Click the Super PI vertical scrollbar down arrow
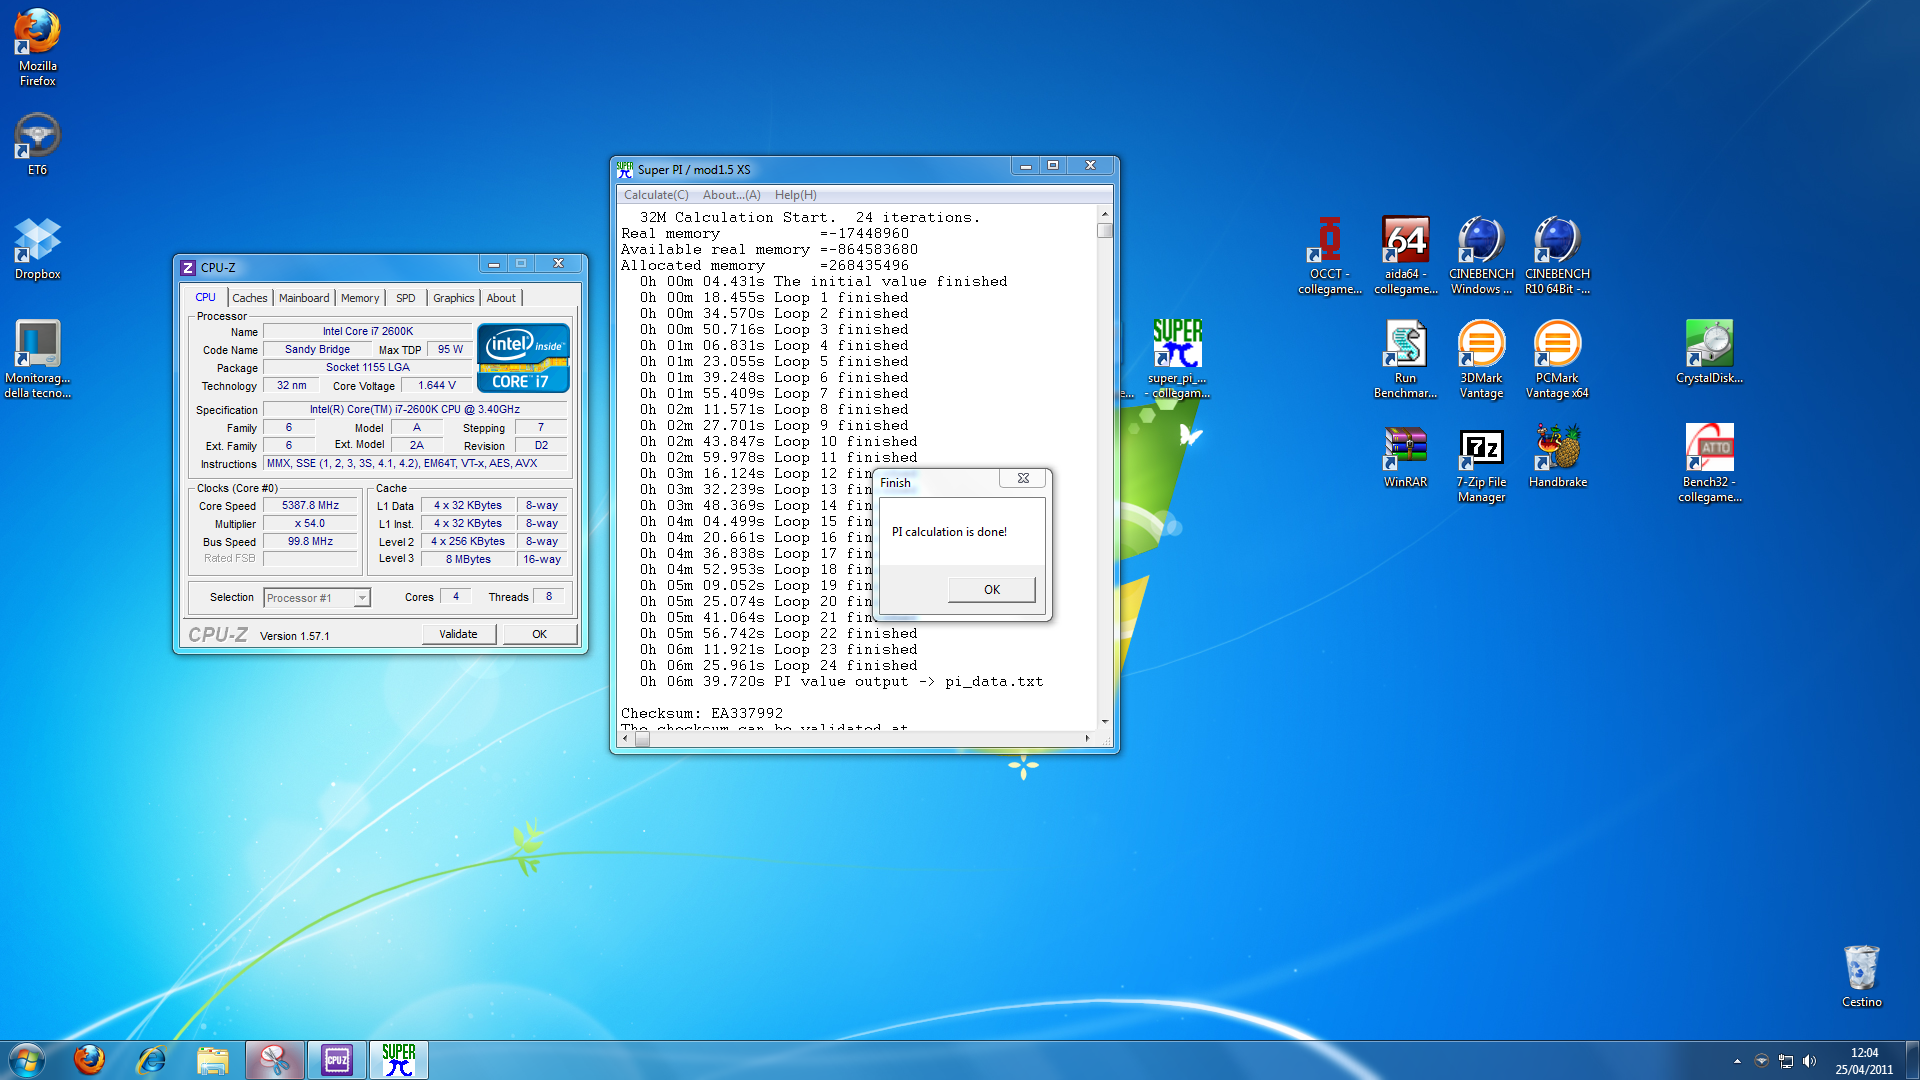Screen dimensions: 1920x1080 pyautogui.click(x=1105, y=721)
